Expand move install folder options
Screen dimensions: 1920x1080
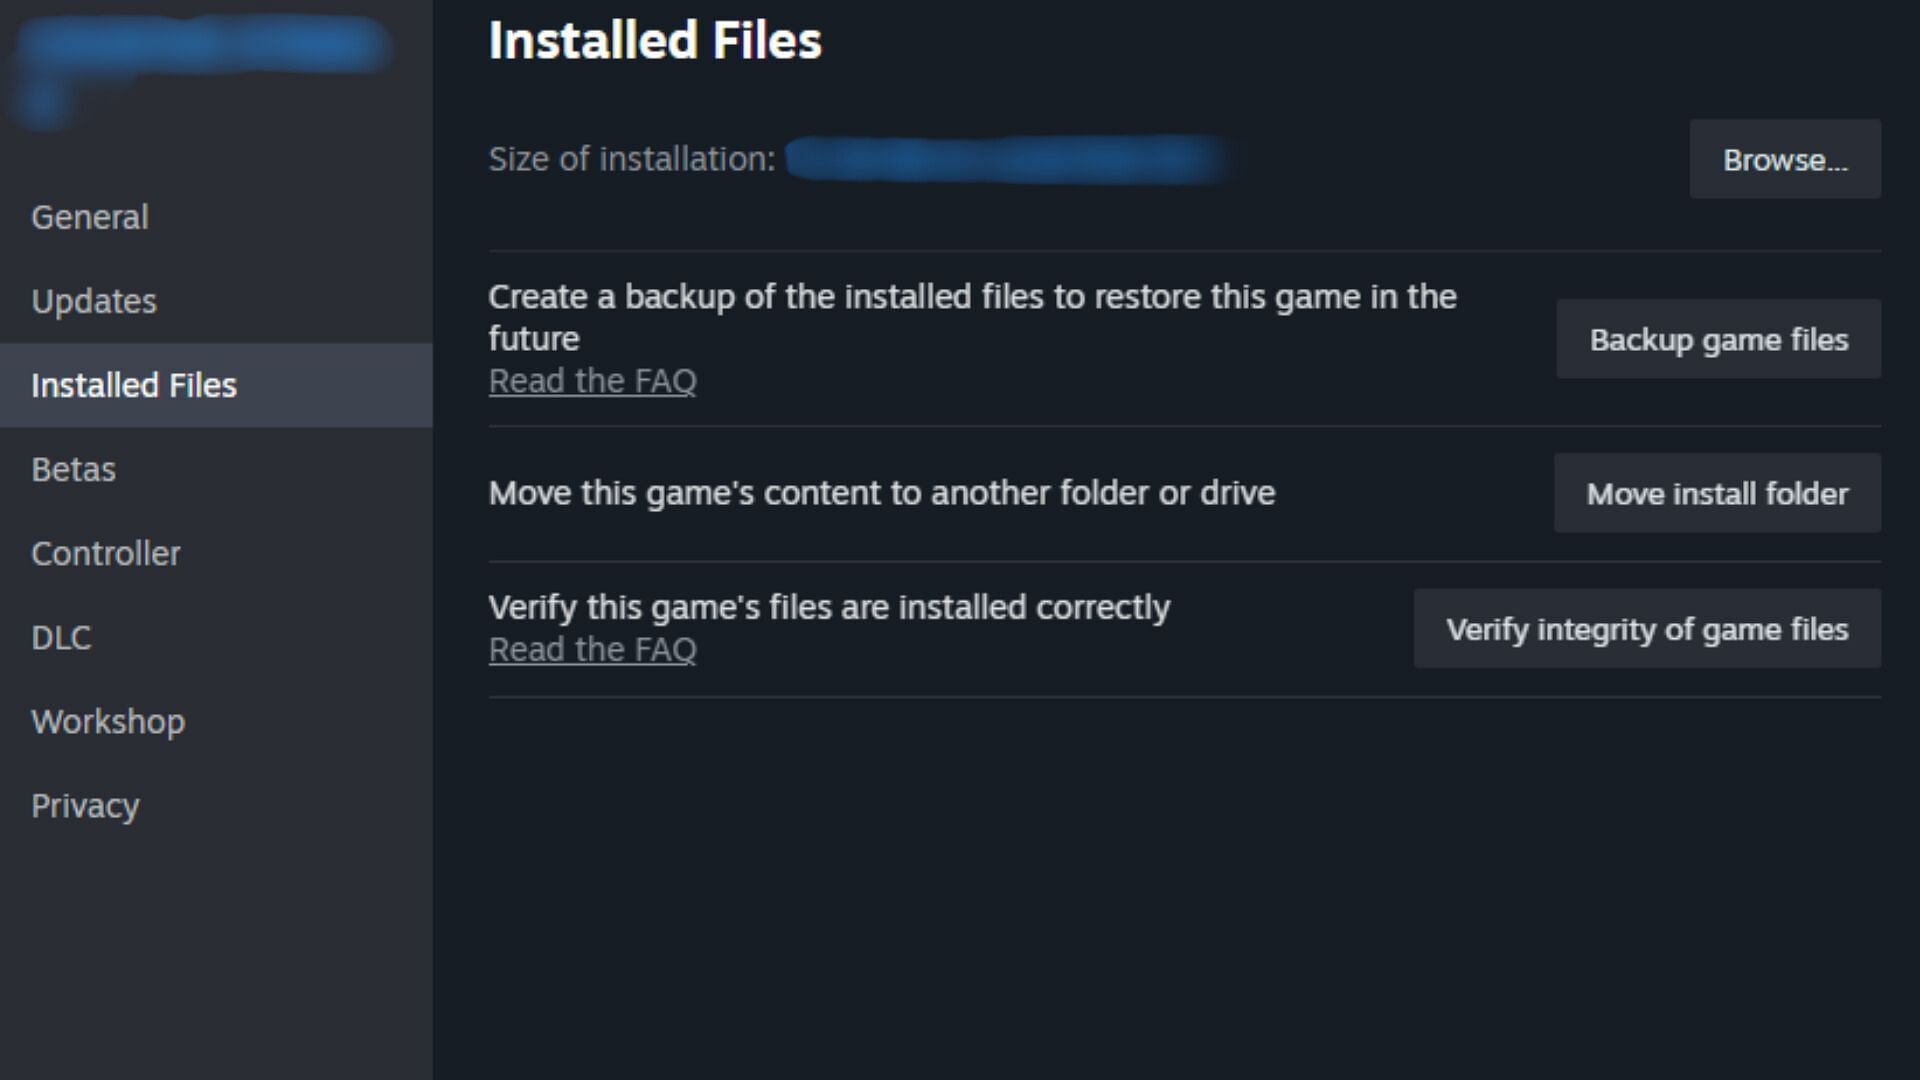(1718, 492)
